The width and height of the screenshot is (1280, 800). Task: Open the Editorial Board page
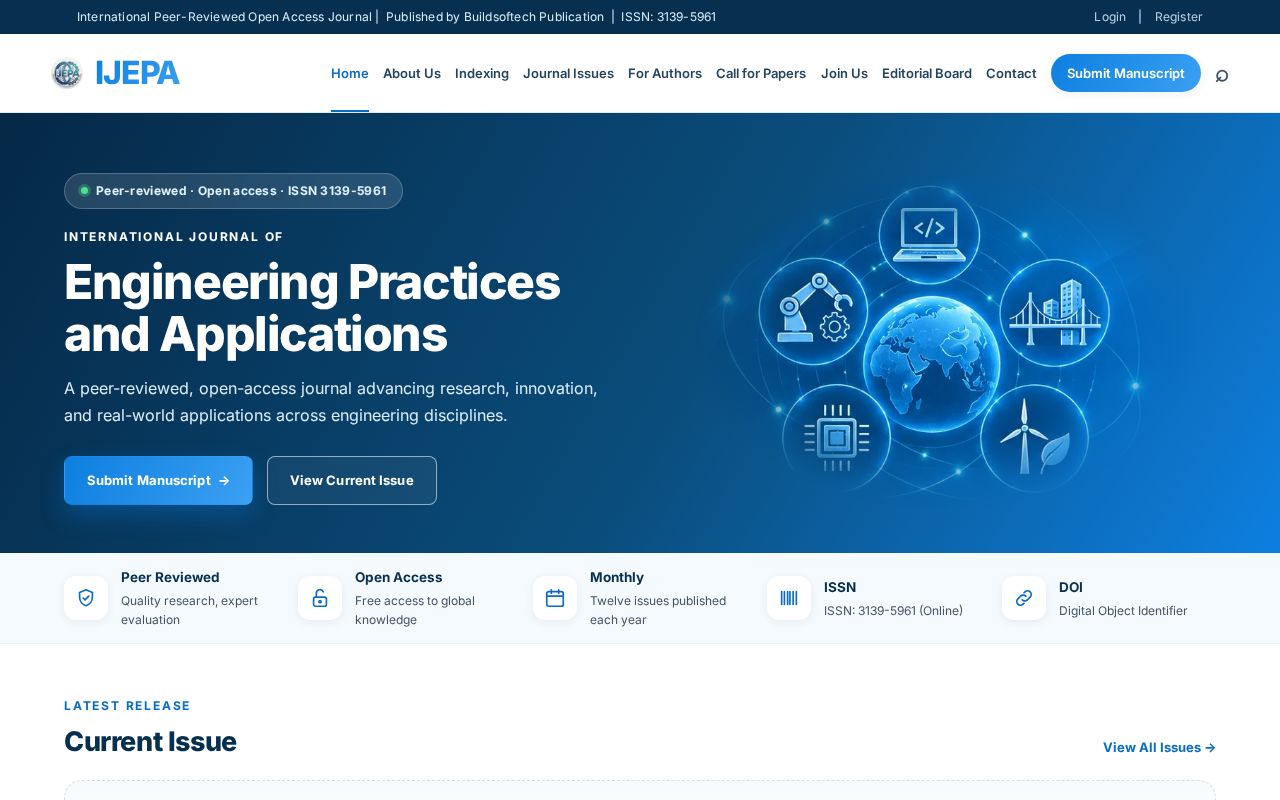pos(927,73)
